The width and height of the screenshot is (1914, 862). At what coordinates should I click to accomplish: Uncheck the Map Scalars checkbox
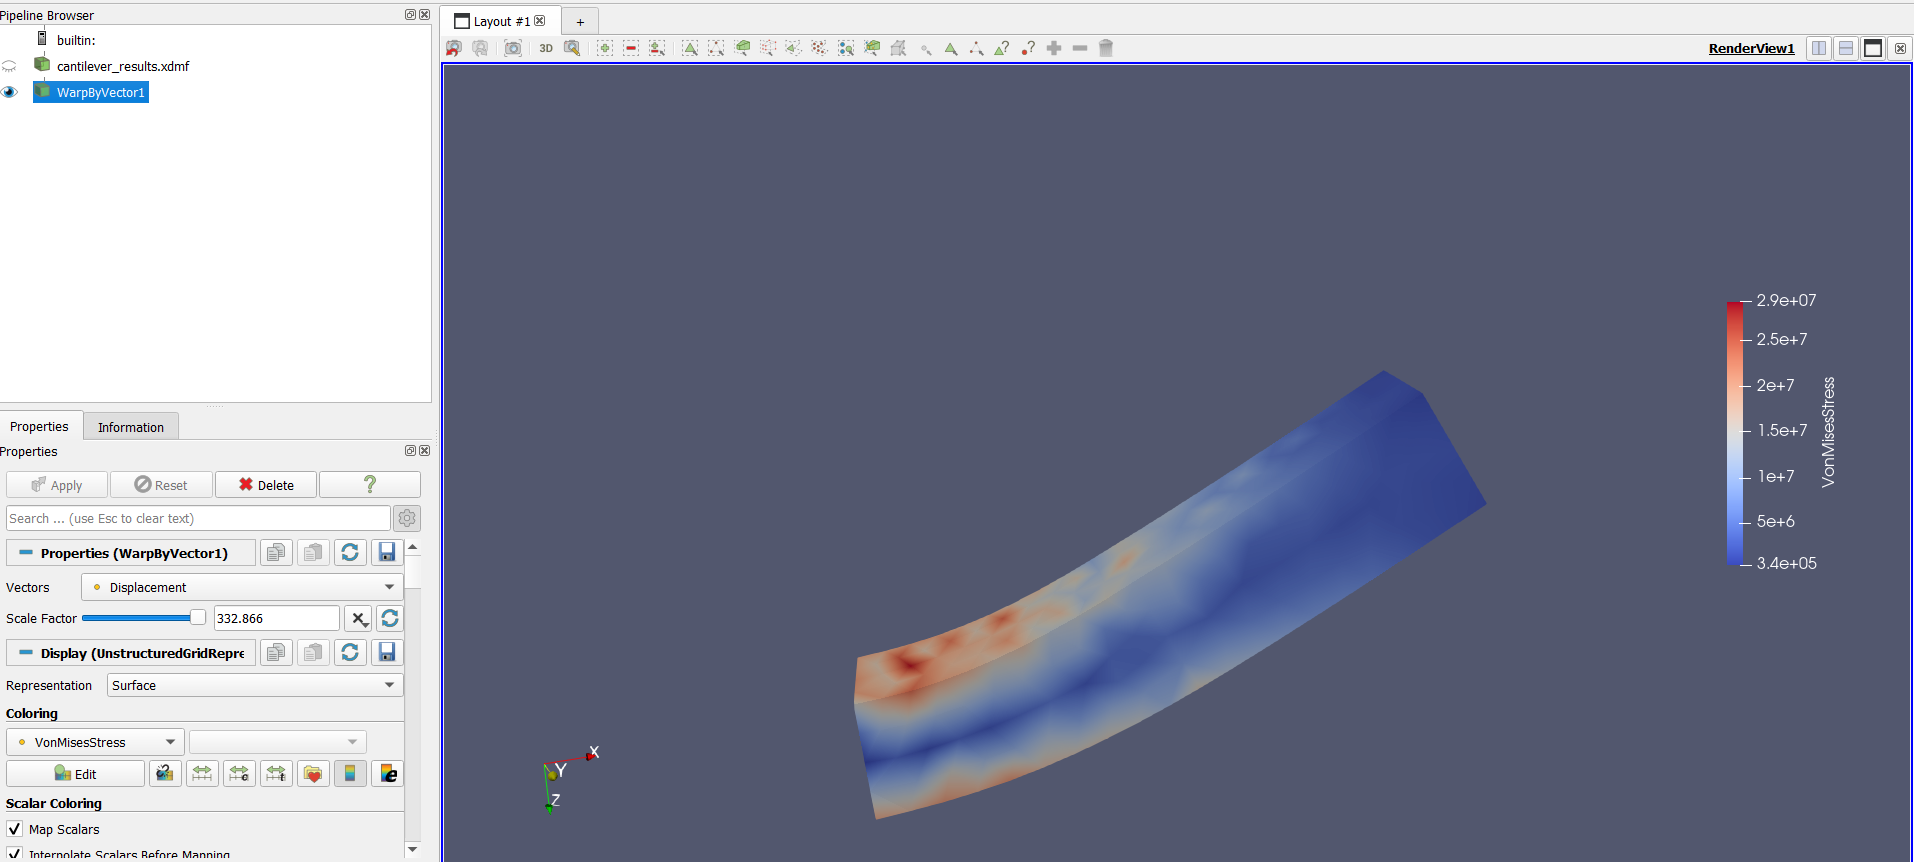click(15, 829)
